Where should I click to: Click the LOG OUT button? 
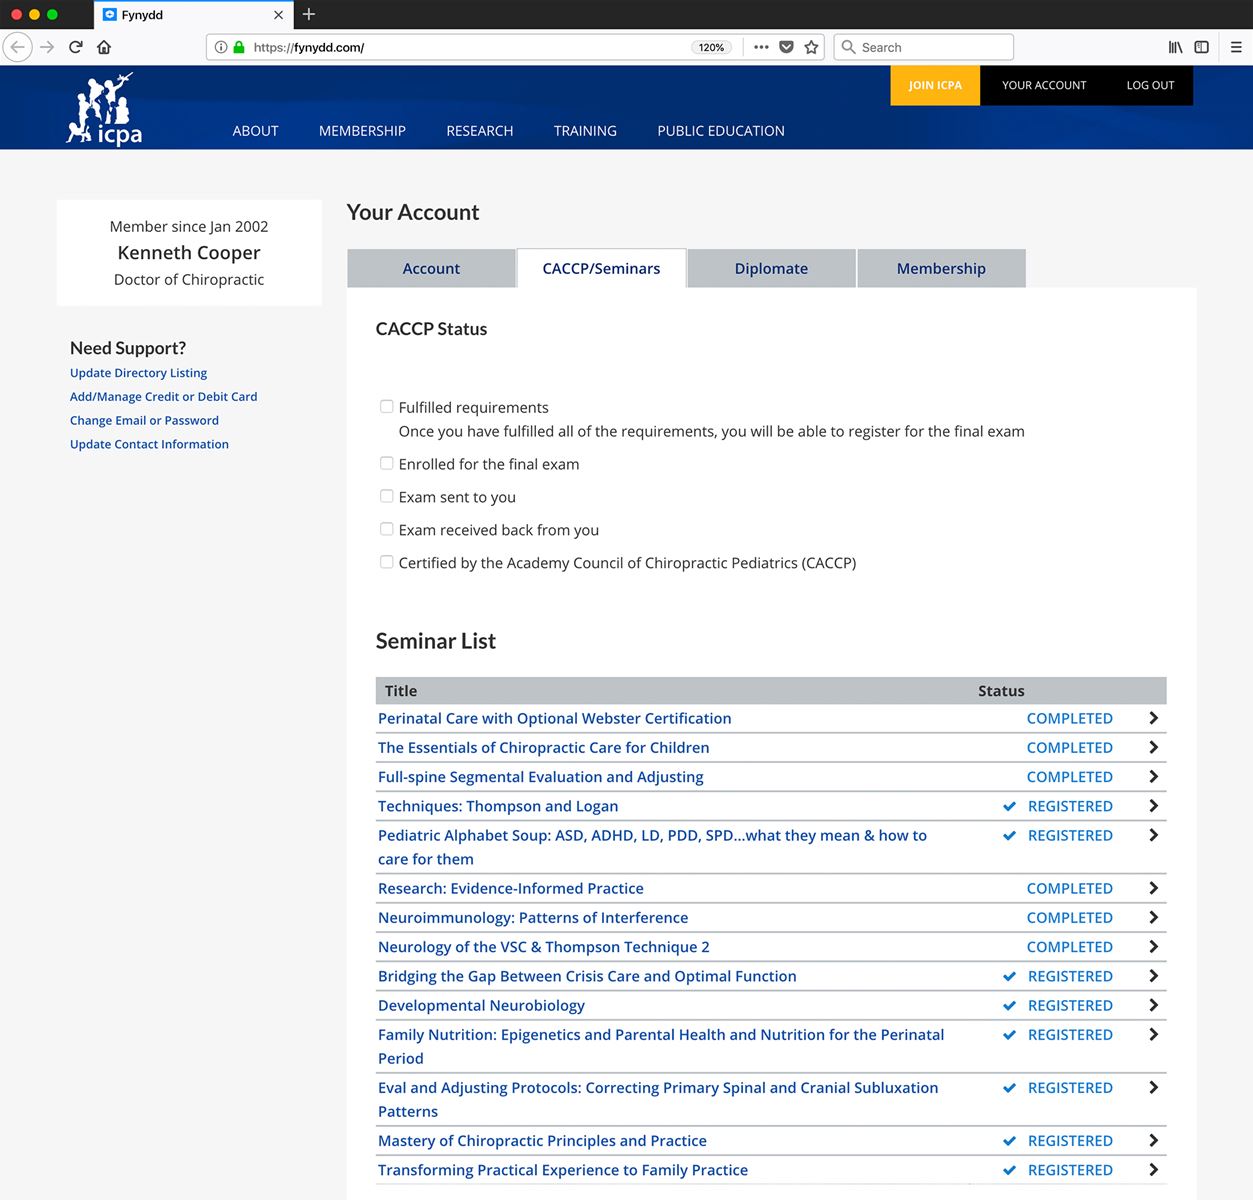pyautogui.click(x=1150, y=85)
